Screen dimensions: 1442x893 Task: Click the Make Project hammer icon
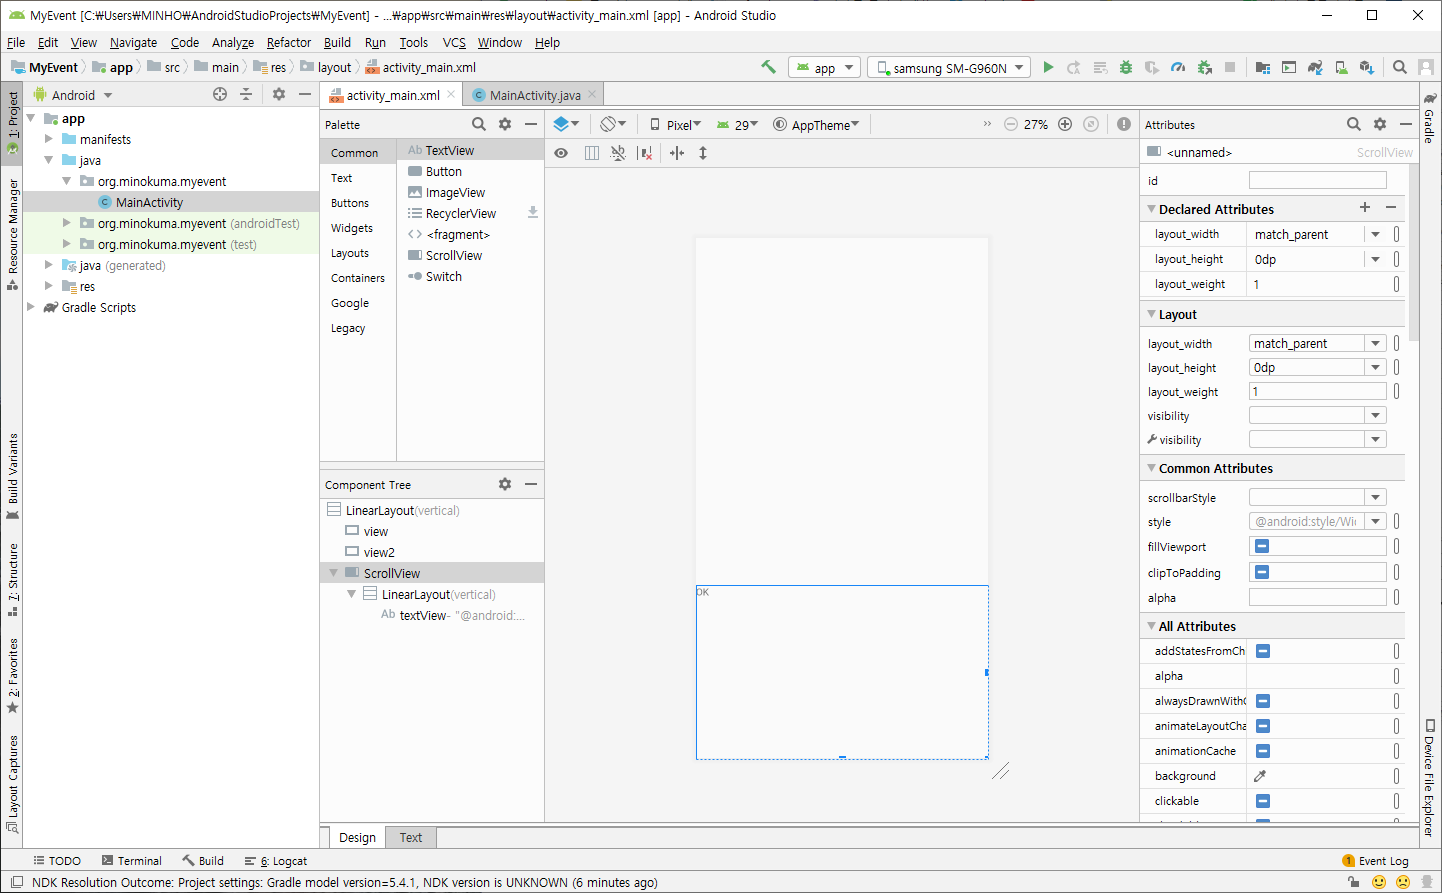click(x=768, y=67)
